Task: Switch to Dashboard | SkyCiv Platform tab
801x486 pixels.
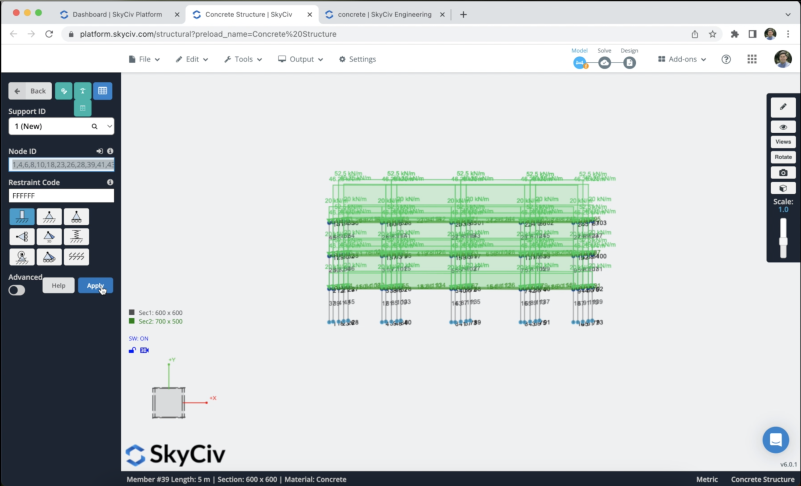Action: point(120,14)
